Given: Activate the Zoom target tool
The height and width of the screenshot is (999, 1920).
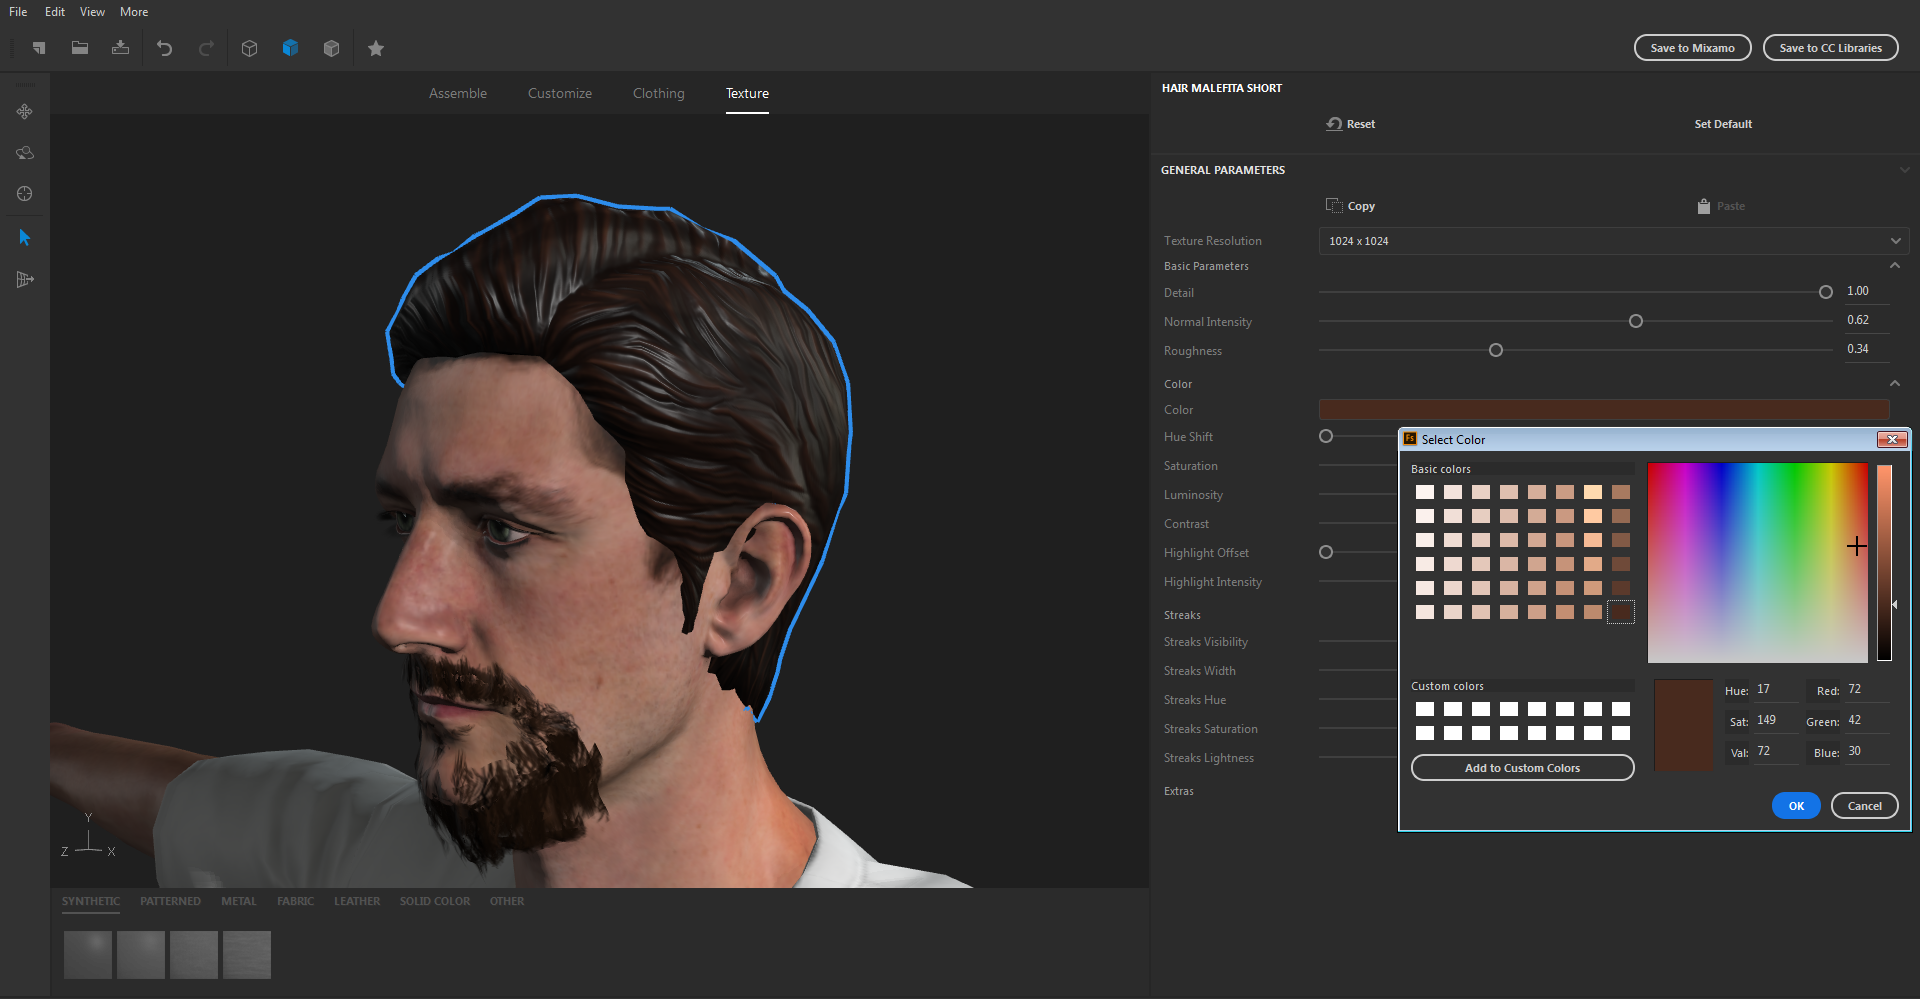Looking at the screenshot, I should (24, 194).
